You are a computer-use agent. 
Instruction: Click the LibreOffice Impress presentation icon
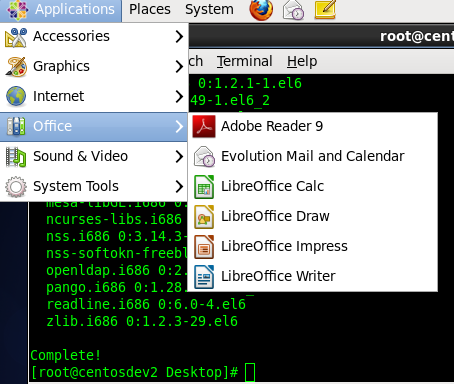pyautogui.click(x=204, y=247)
